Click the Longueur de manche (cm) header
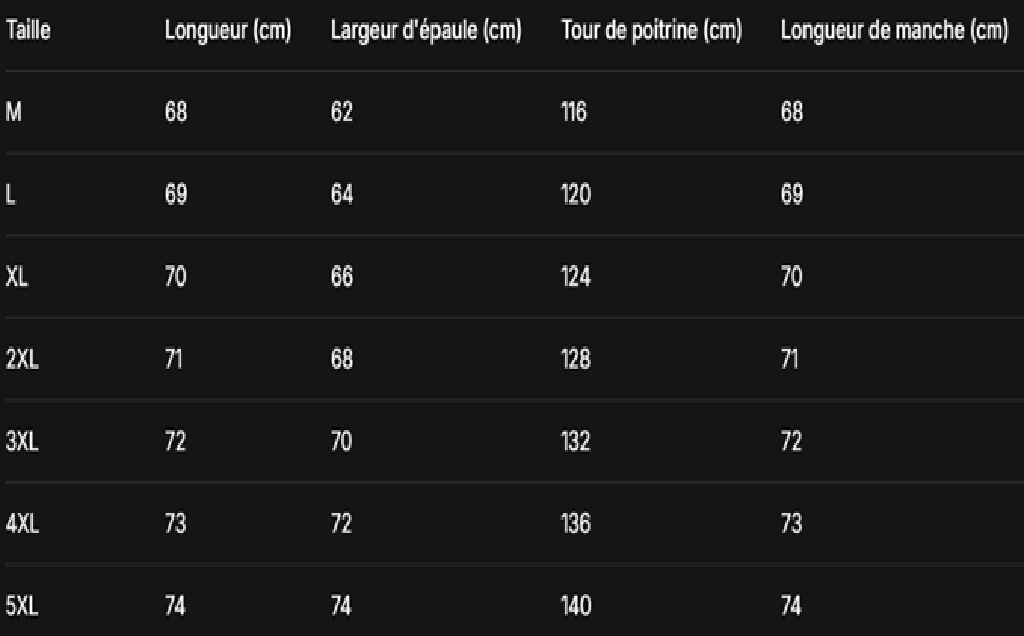This screenshot has height=636, width=1024. click(x=895, y=31)
